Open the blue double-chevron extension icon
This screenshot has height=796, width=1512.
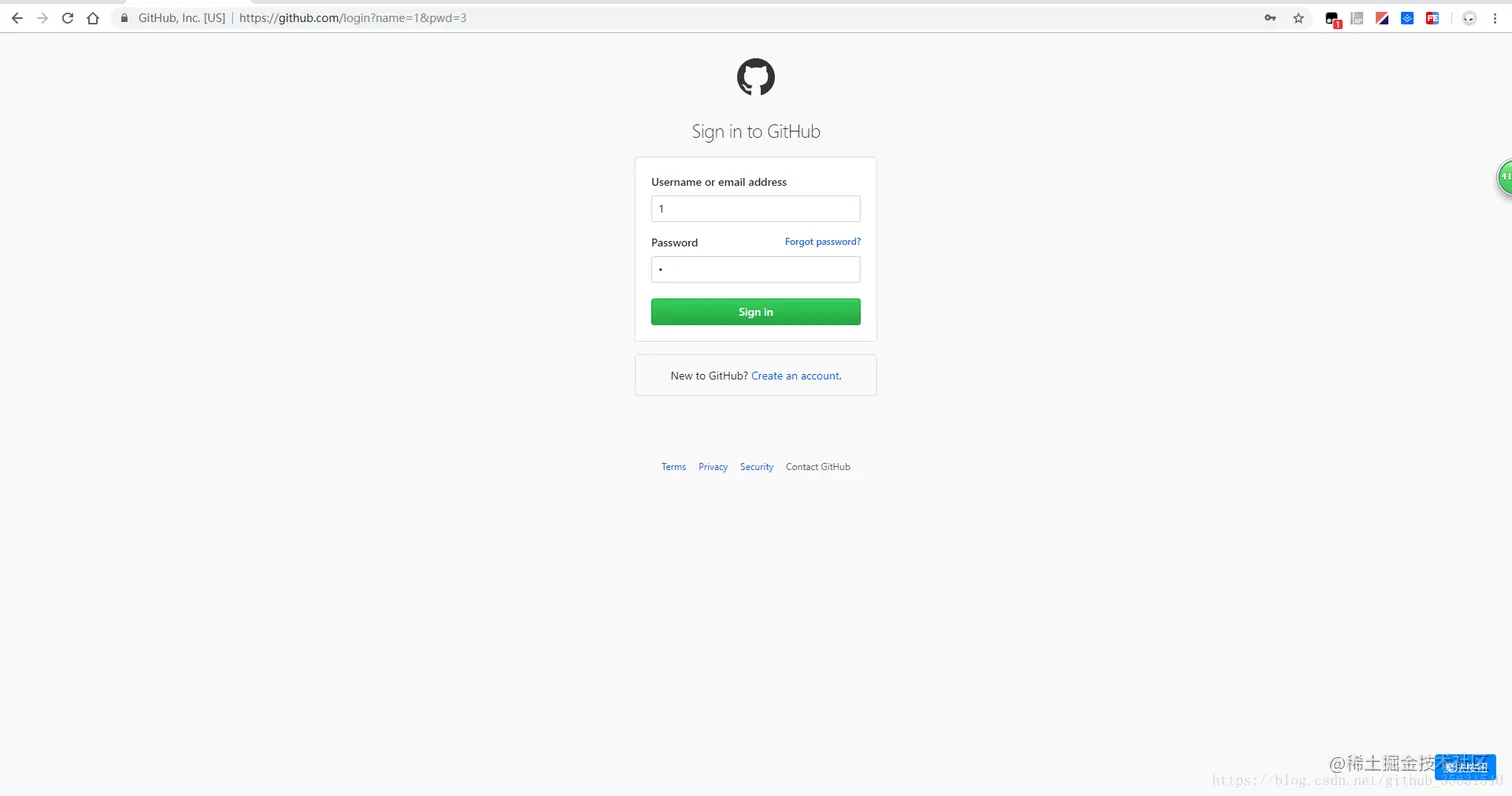coord(1407,18)
